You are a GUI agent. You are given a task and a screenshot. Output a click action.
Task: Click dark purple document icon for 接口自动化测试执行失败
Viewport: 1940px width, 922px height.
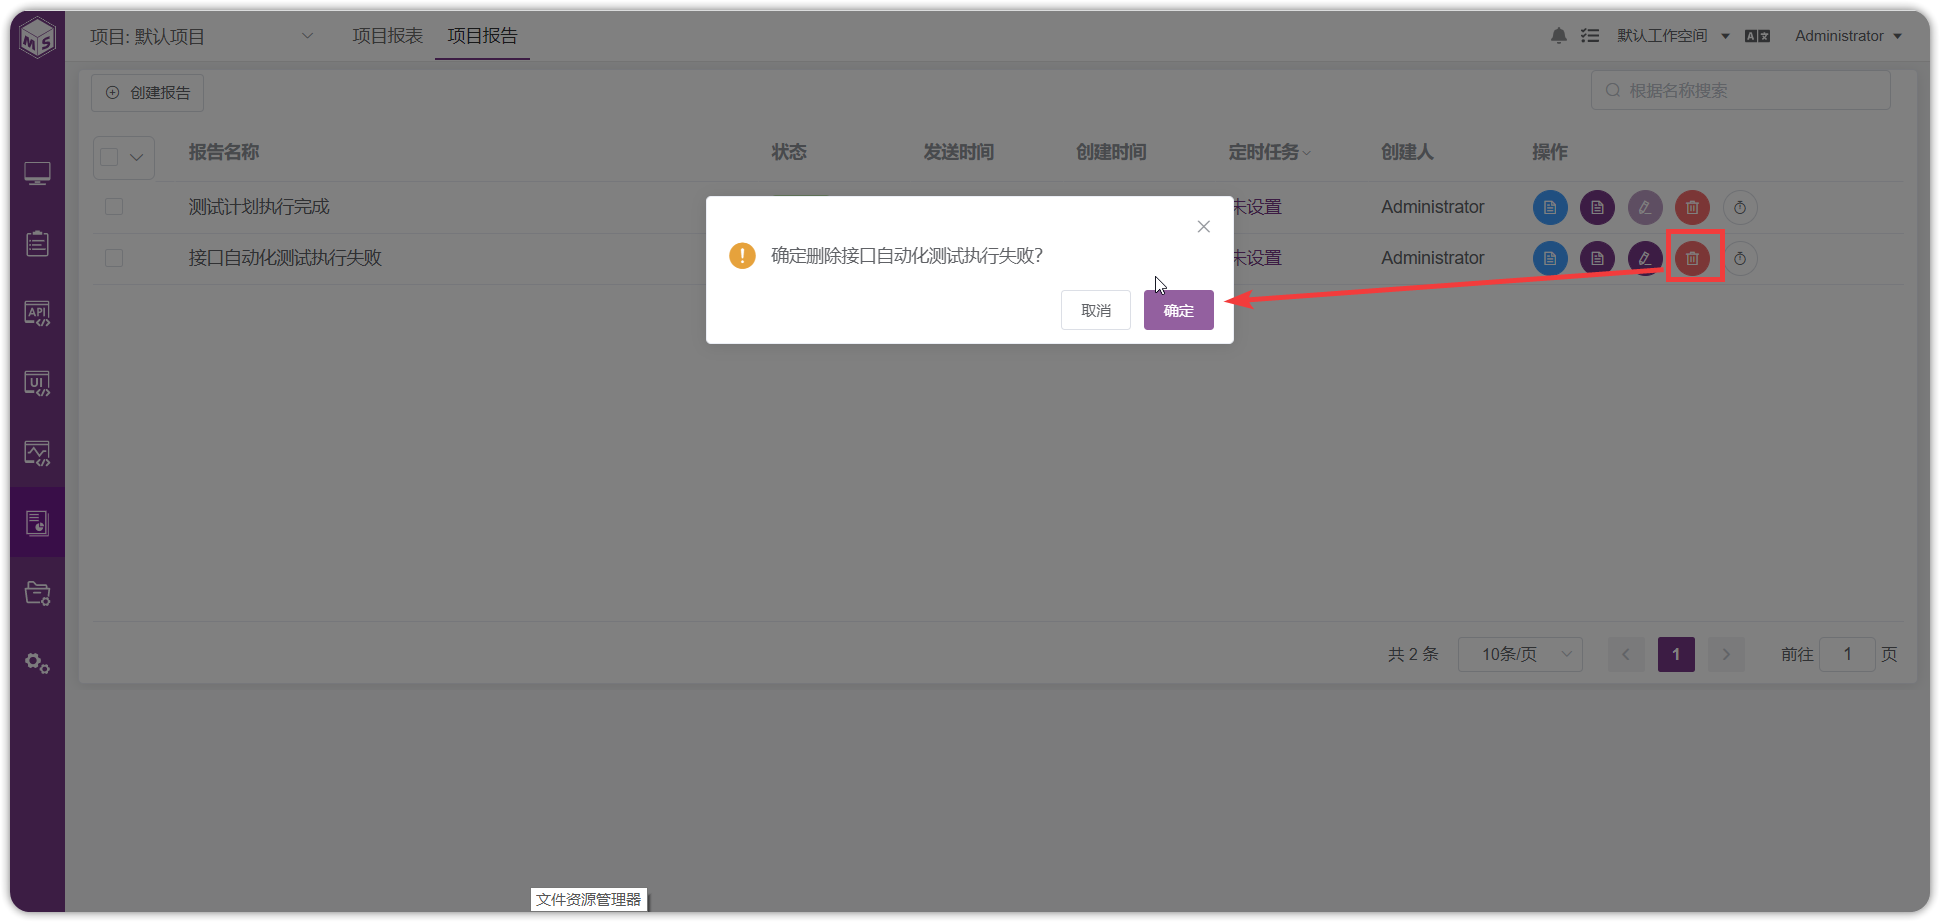[1597, 259]
